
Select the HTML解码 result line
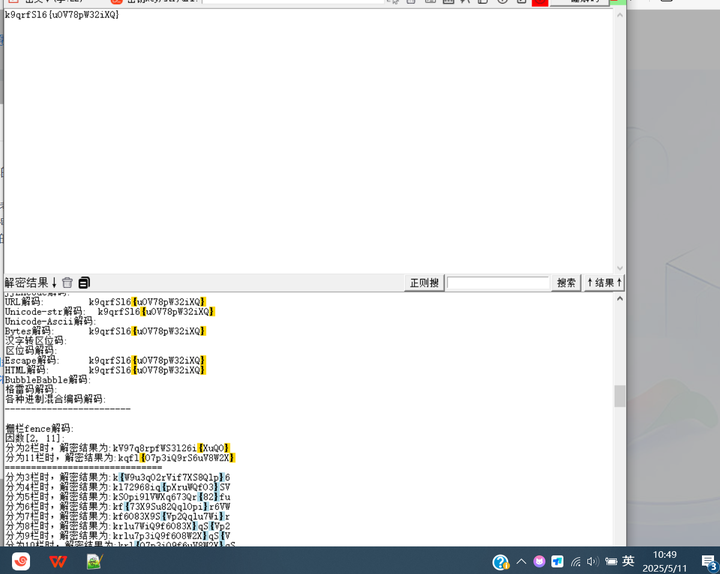point(105,370)
